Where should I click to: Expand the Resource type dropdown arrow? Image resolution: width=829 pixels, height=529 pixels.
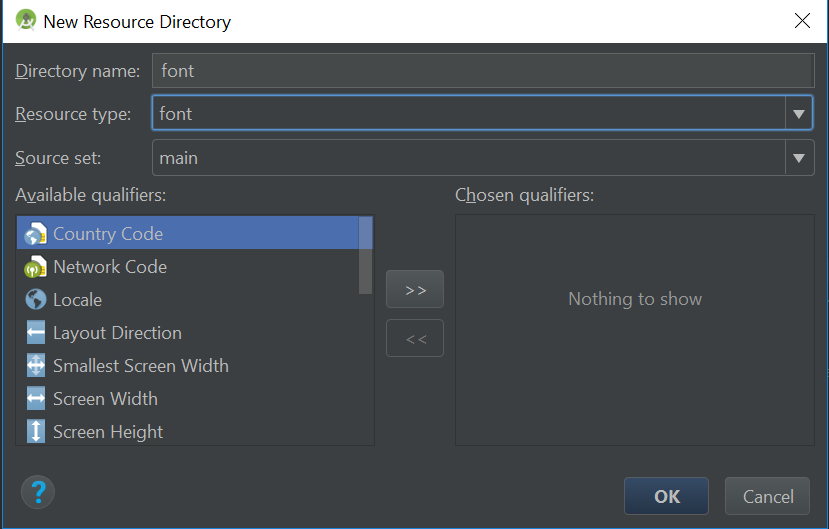point(799,114)
